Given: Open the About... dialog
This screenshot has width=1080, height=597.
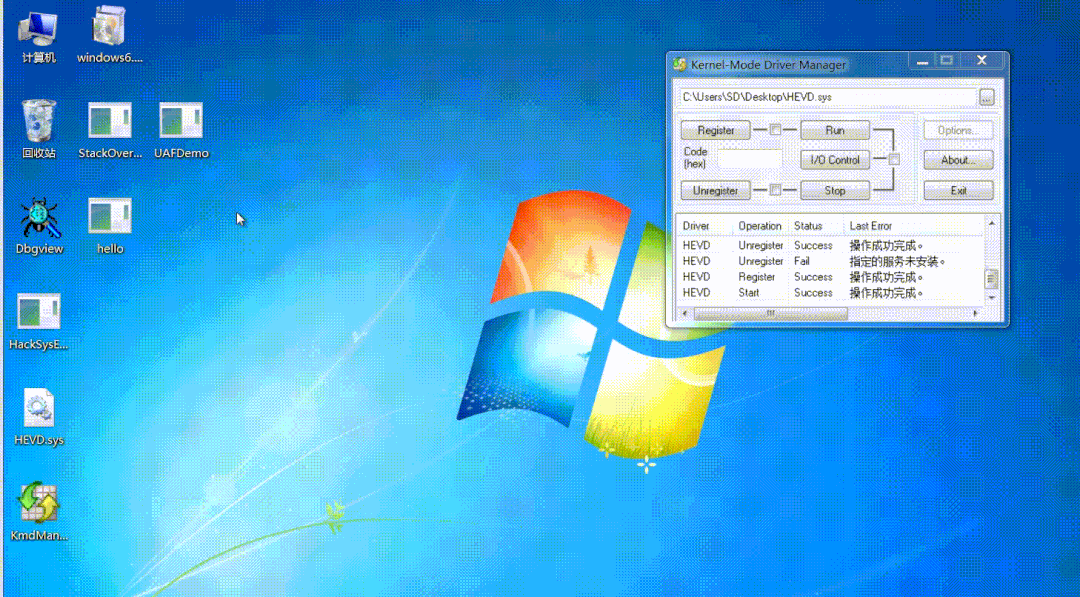Looking at the screenshot, I should [x=958, y=160].
